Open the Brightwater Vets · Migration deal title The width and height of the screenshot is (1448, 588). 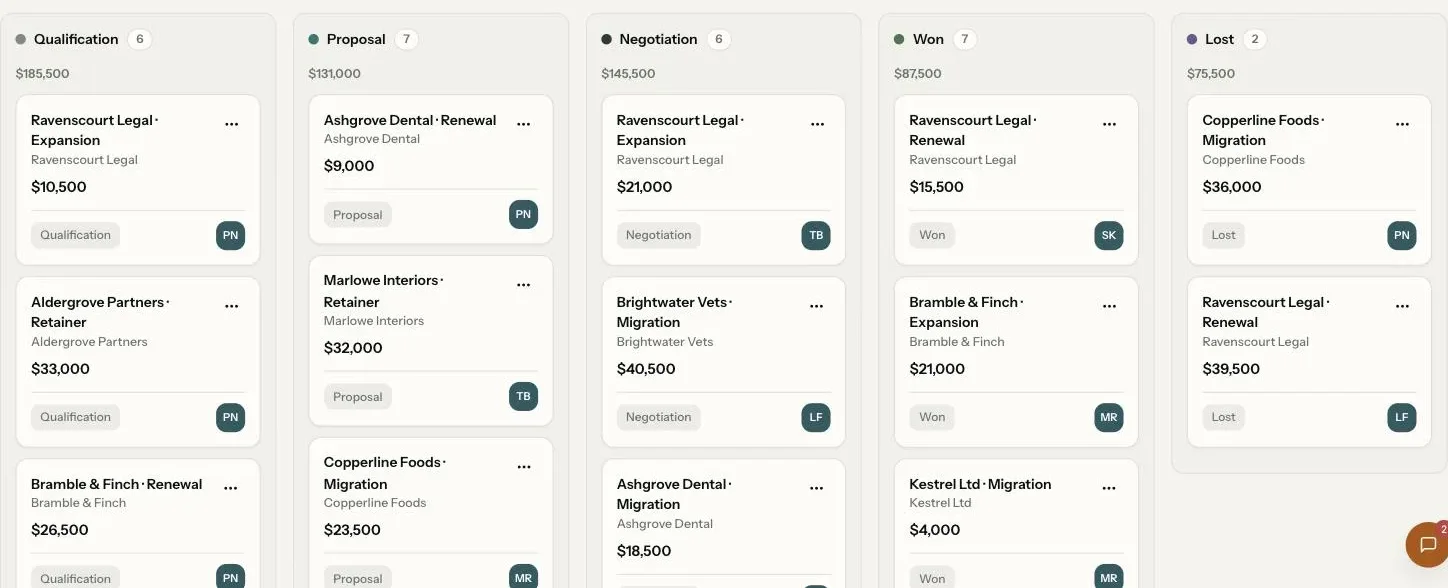675,312
